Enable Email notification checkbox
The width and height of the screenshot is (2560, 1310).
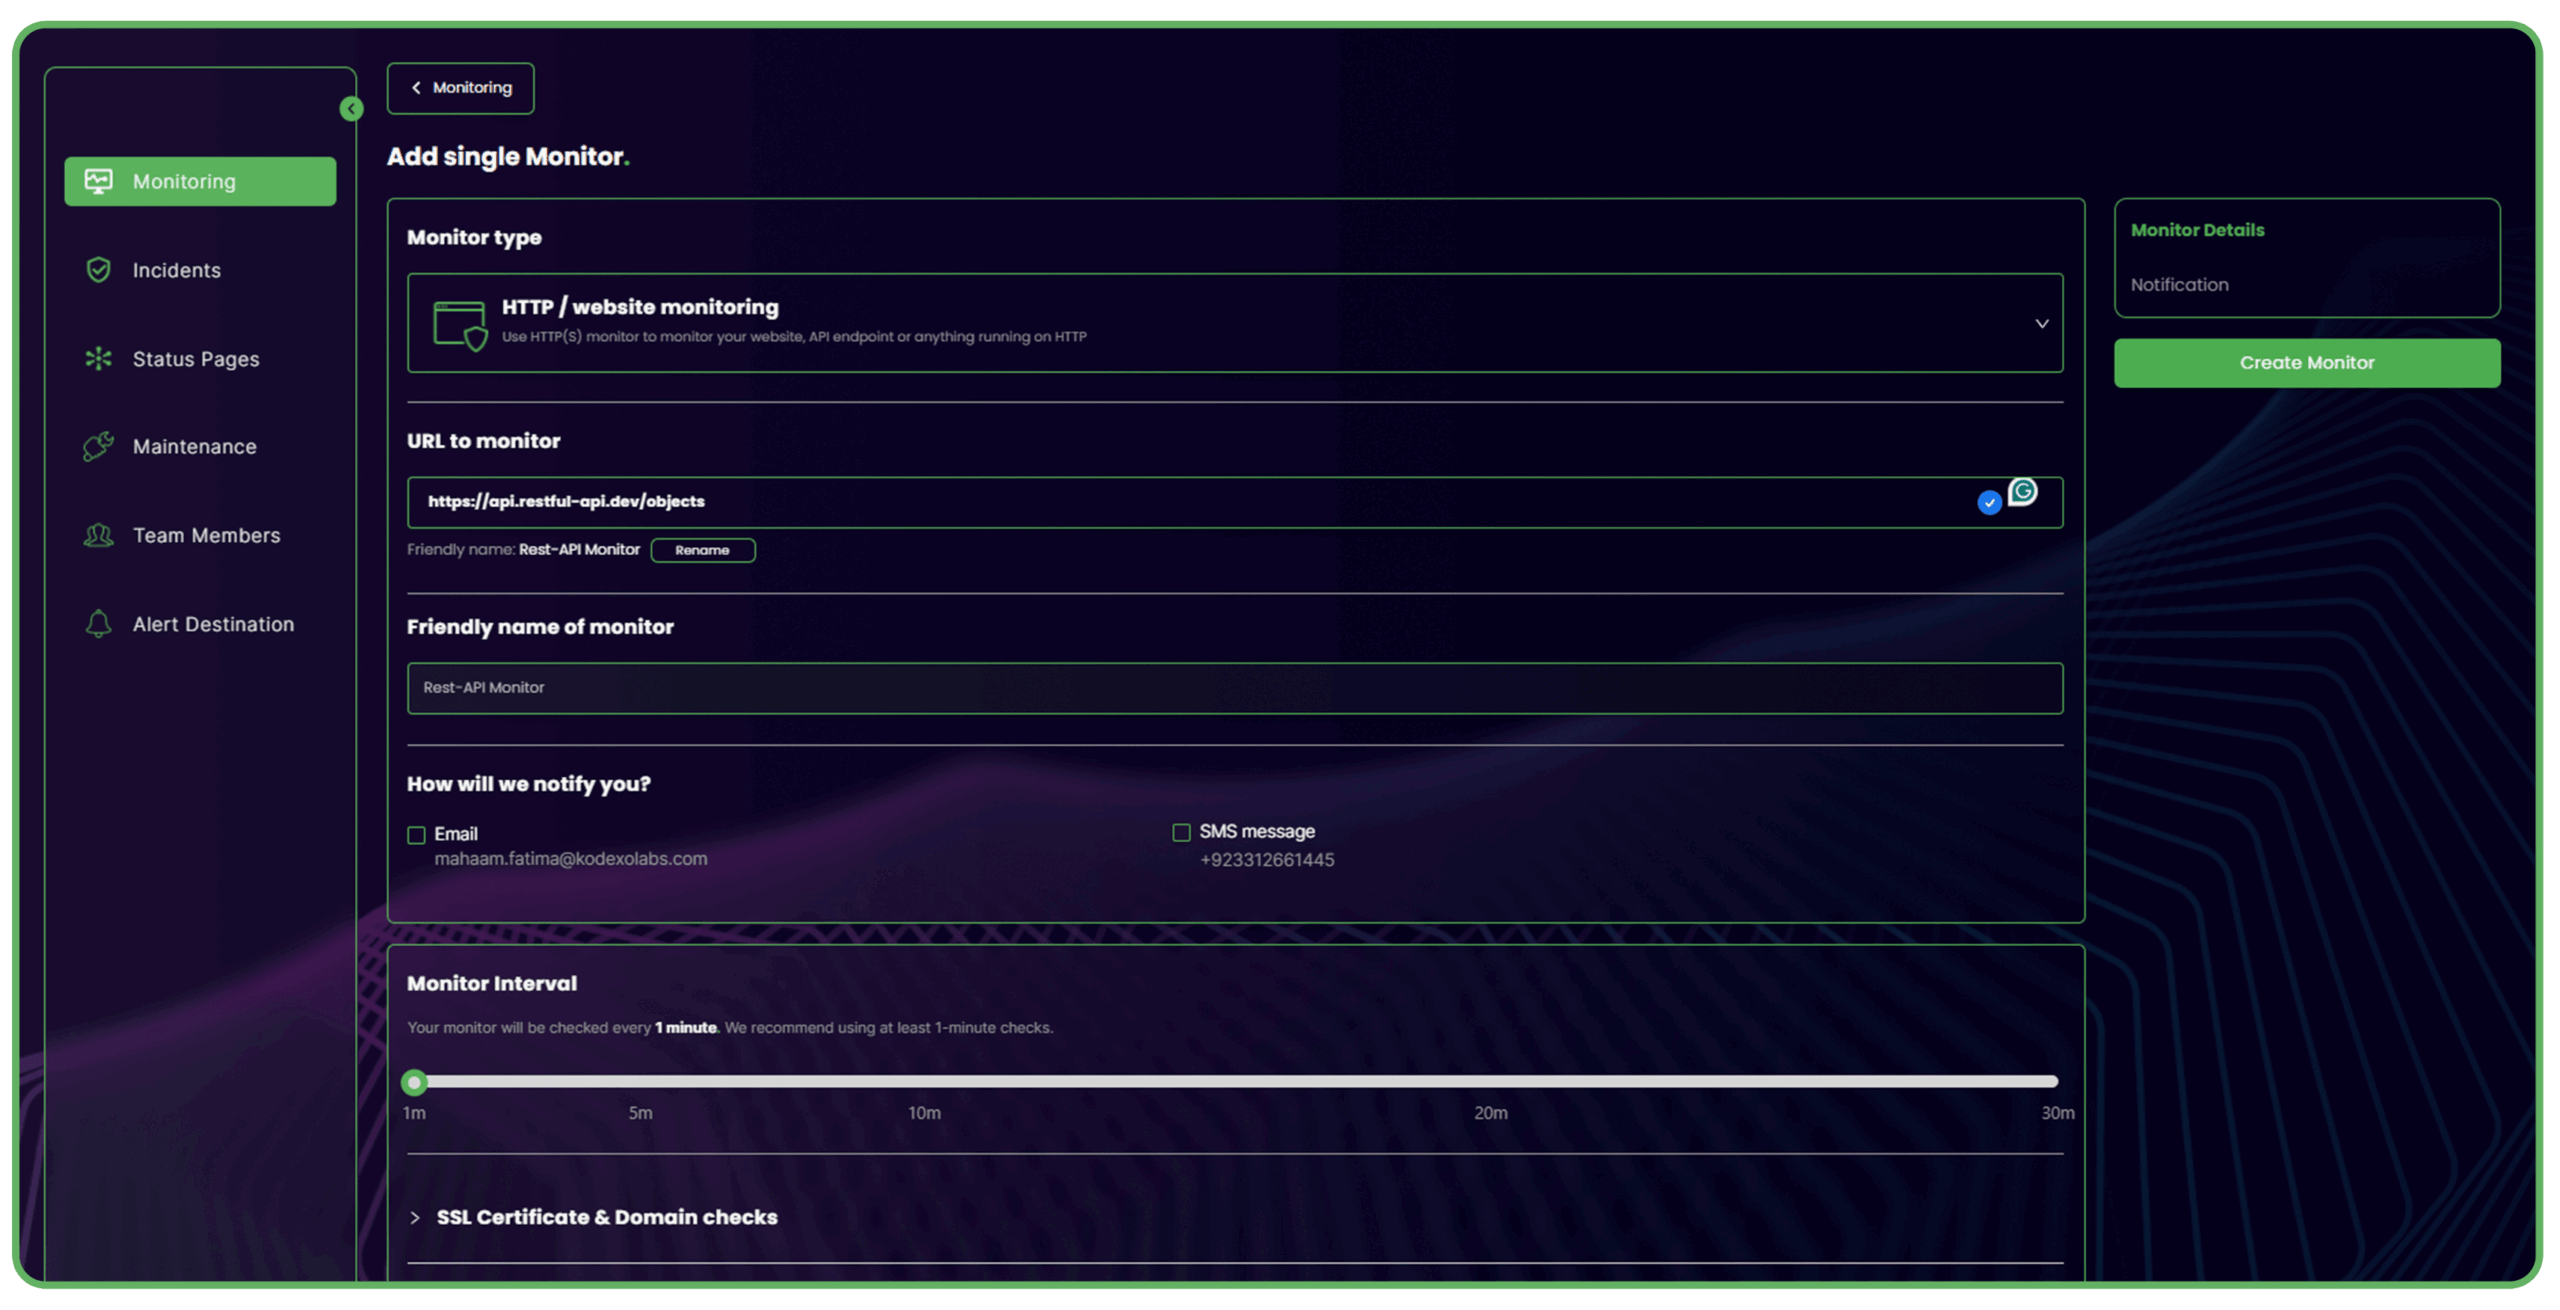tap(417, 835)
